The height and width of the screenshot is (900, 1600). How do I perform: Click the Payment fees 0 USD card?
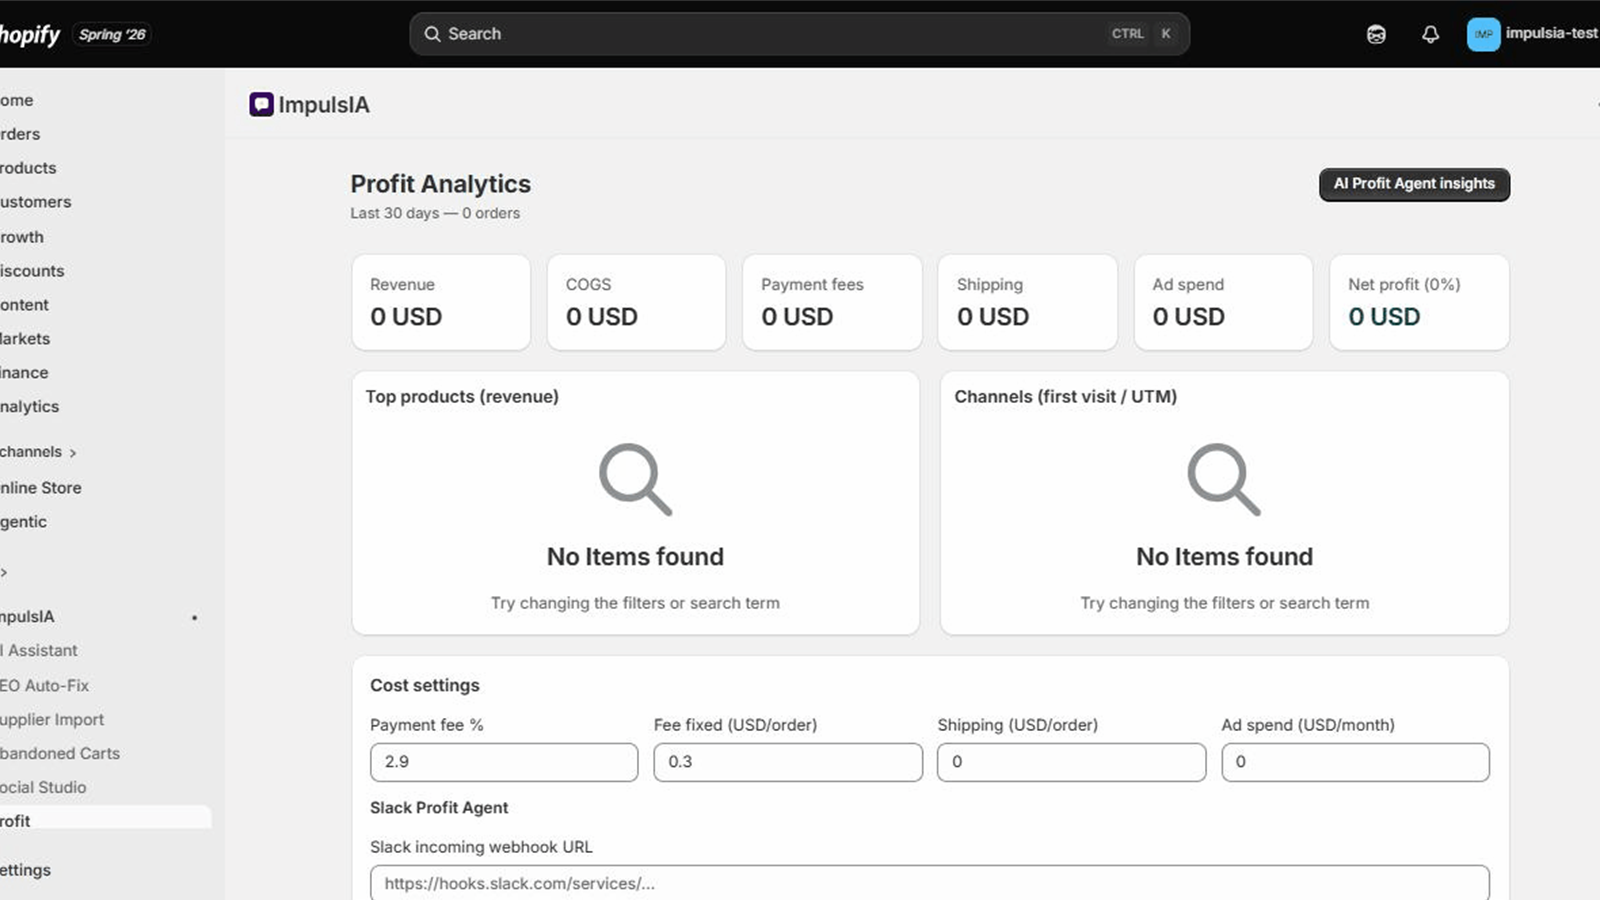click(832, 302)
